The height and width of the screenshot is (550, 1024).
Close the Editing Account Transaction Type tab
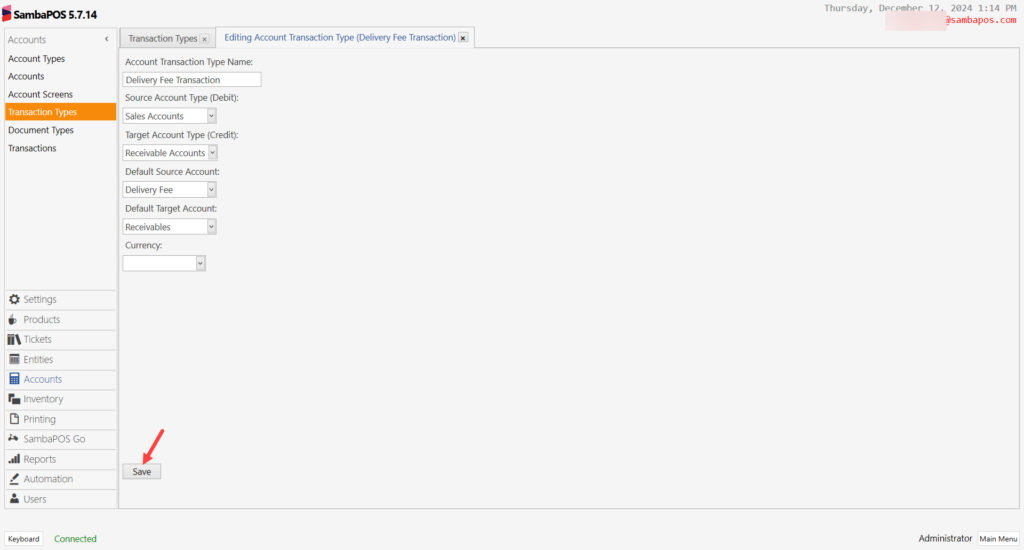coord(463,38)
